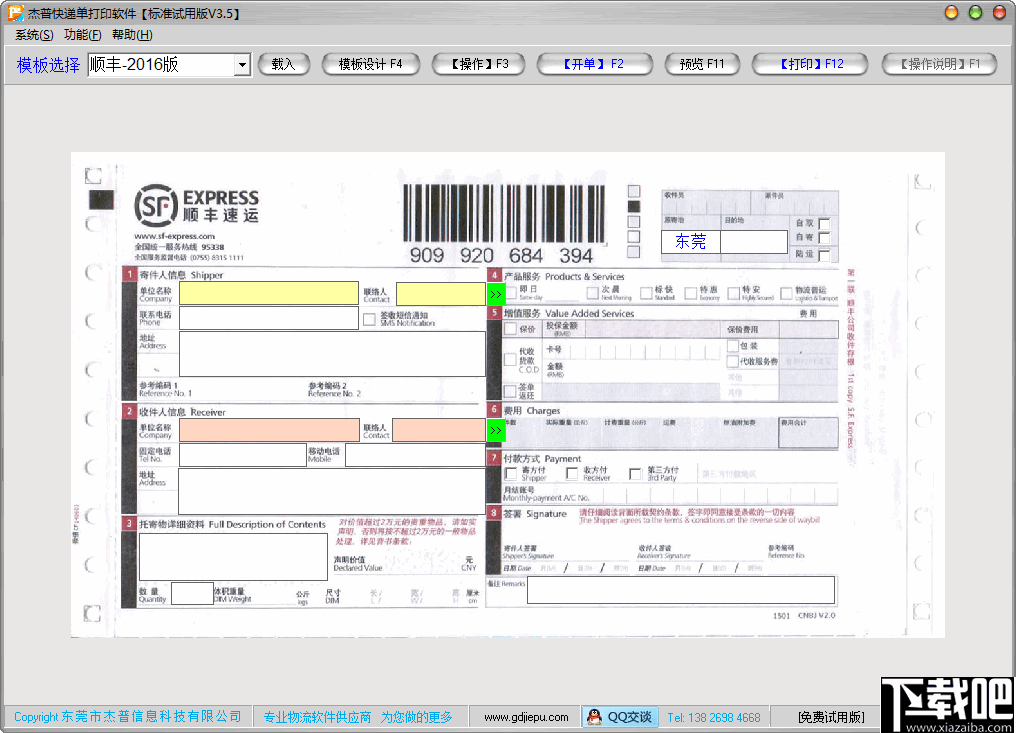Open the 功能(F) menu
This screenshot has height=733, width=1016.
point(82,35)
